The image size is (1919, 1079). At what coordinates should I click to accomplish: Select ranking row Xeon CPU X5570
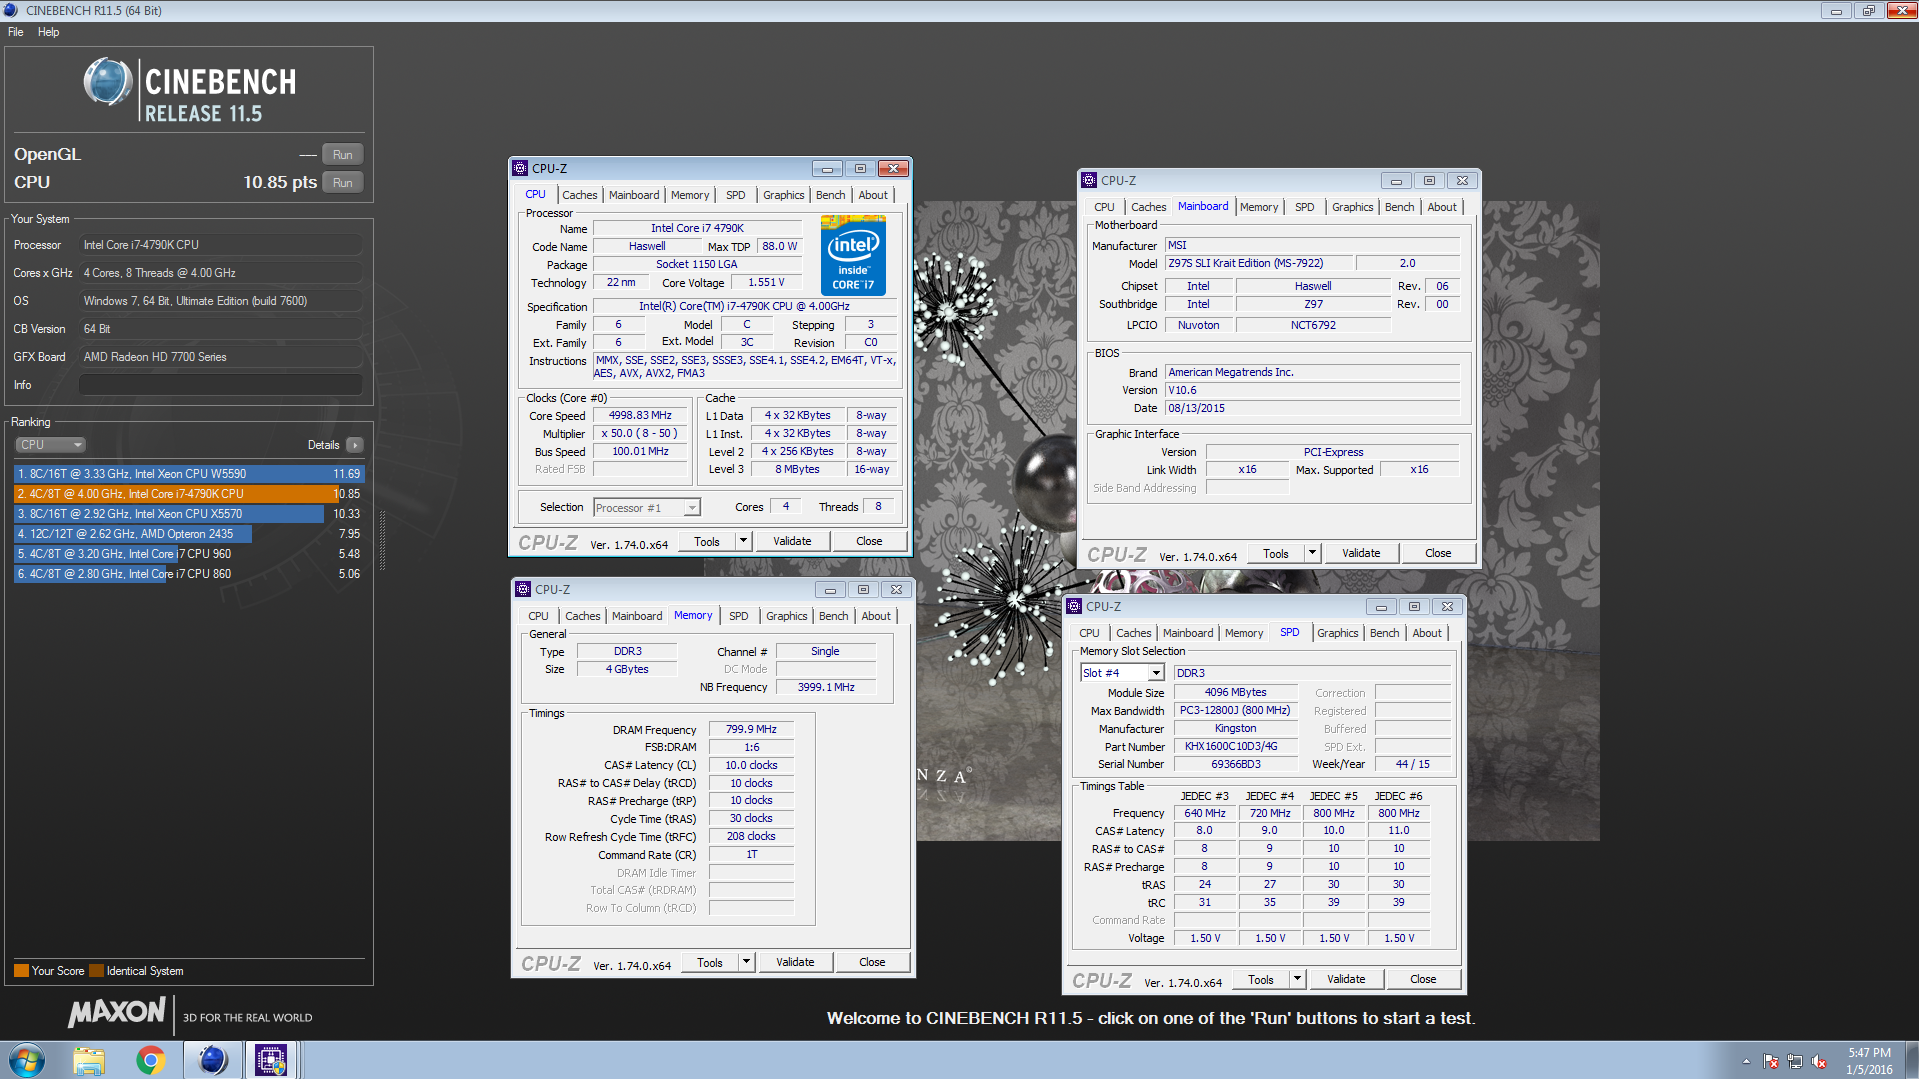[x=189, y=514]
